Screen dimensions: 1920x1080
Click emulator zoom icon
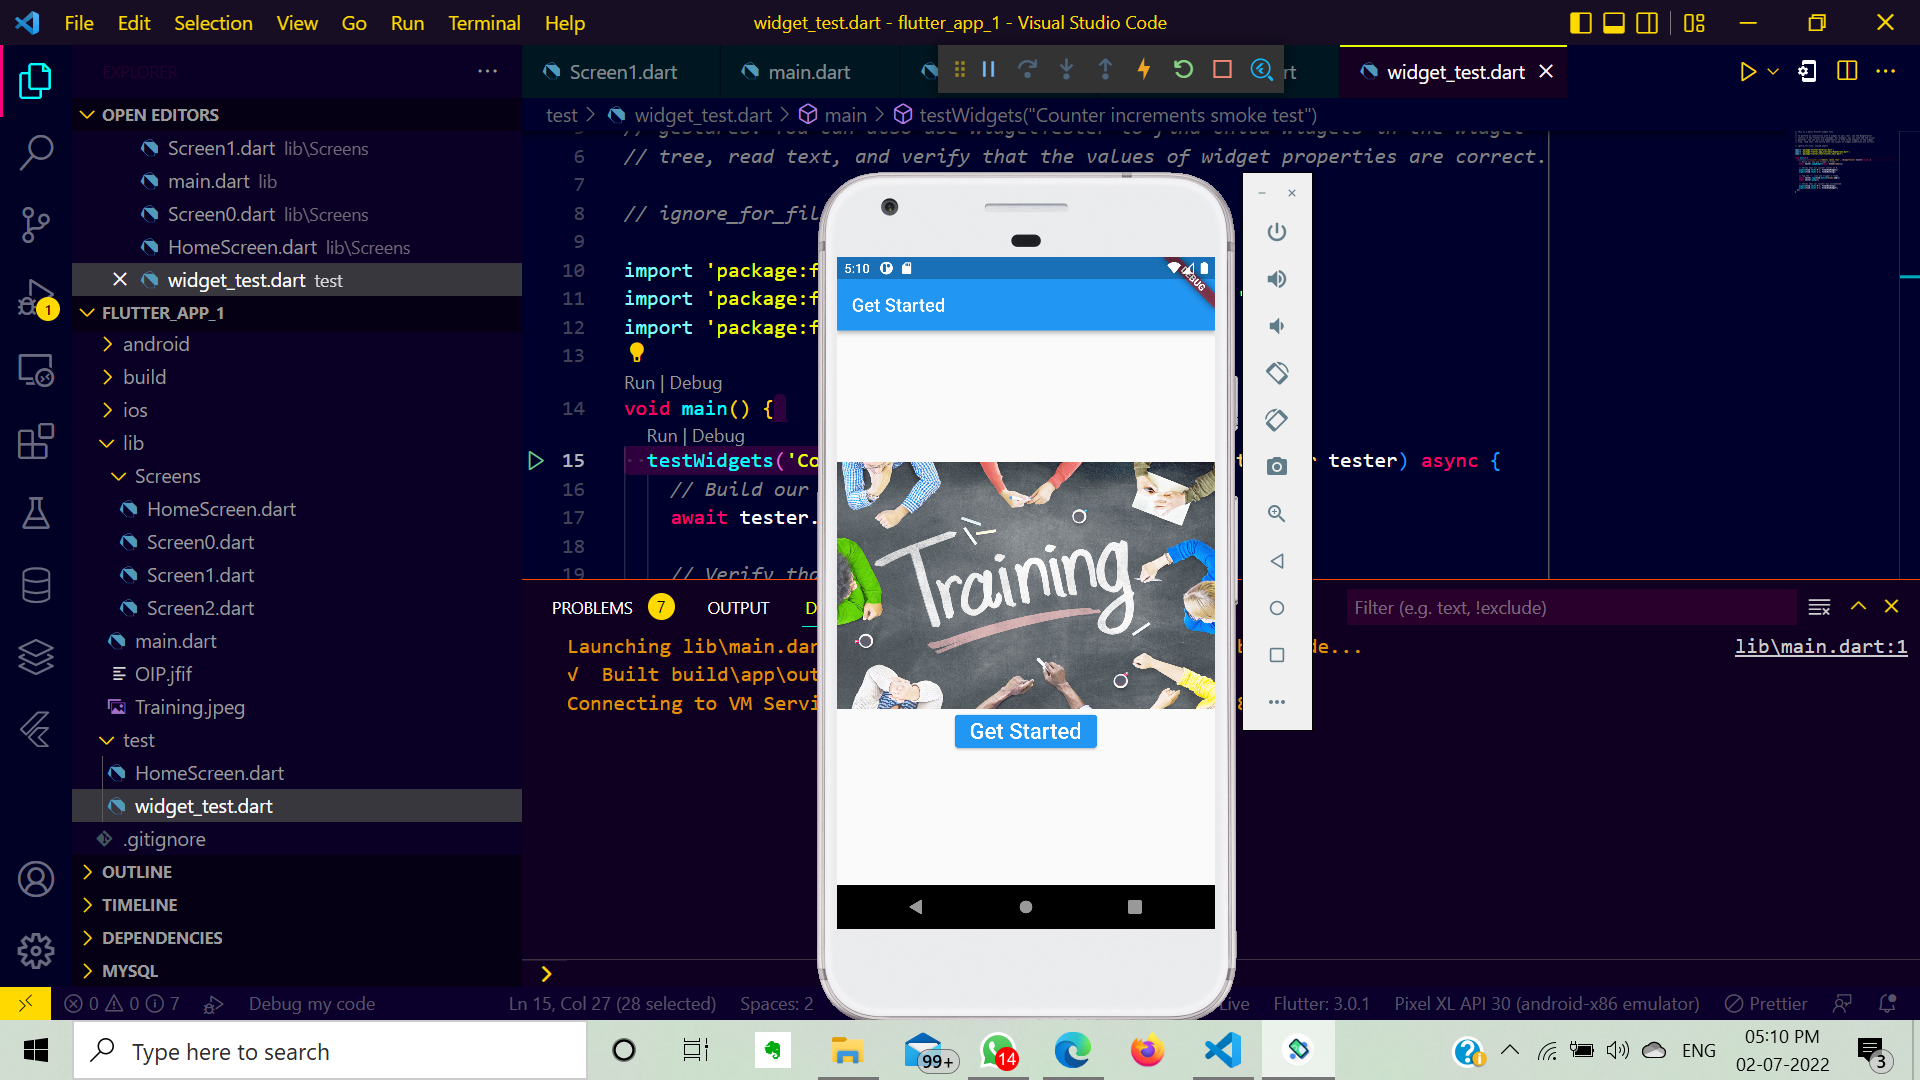(1277, 514)
